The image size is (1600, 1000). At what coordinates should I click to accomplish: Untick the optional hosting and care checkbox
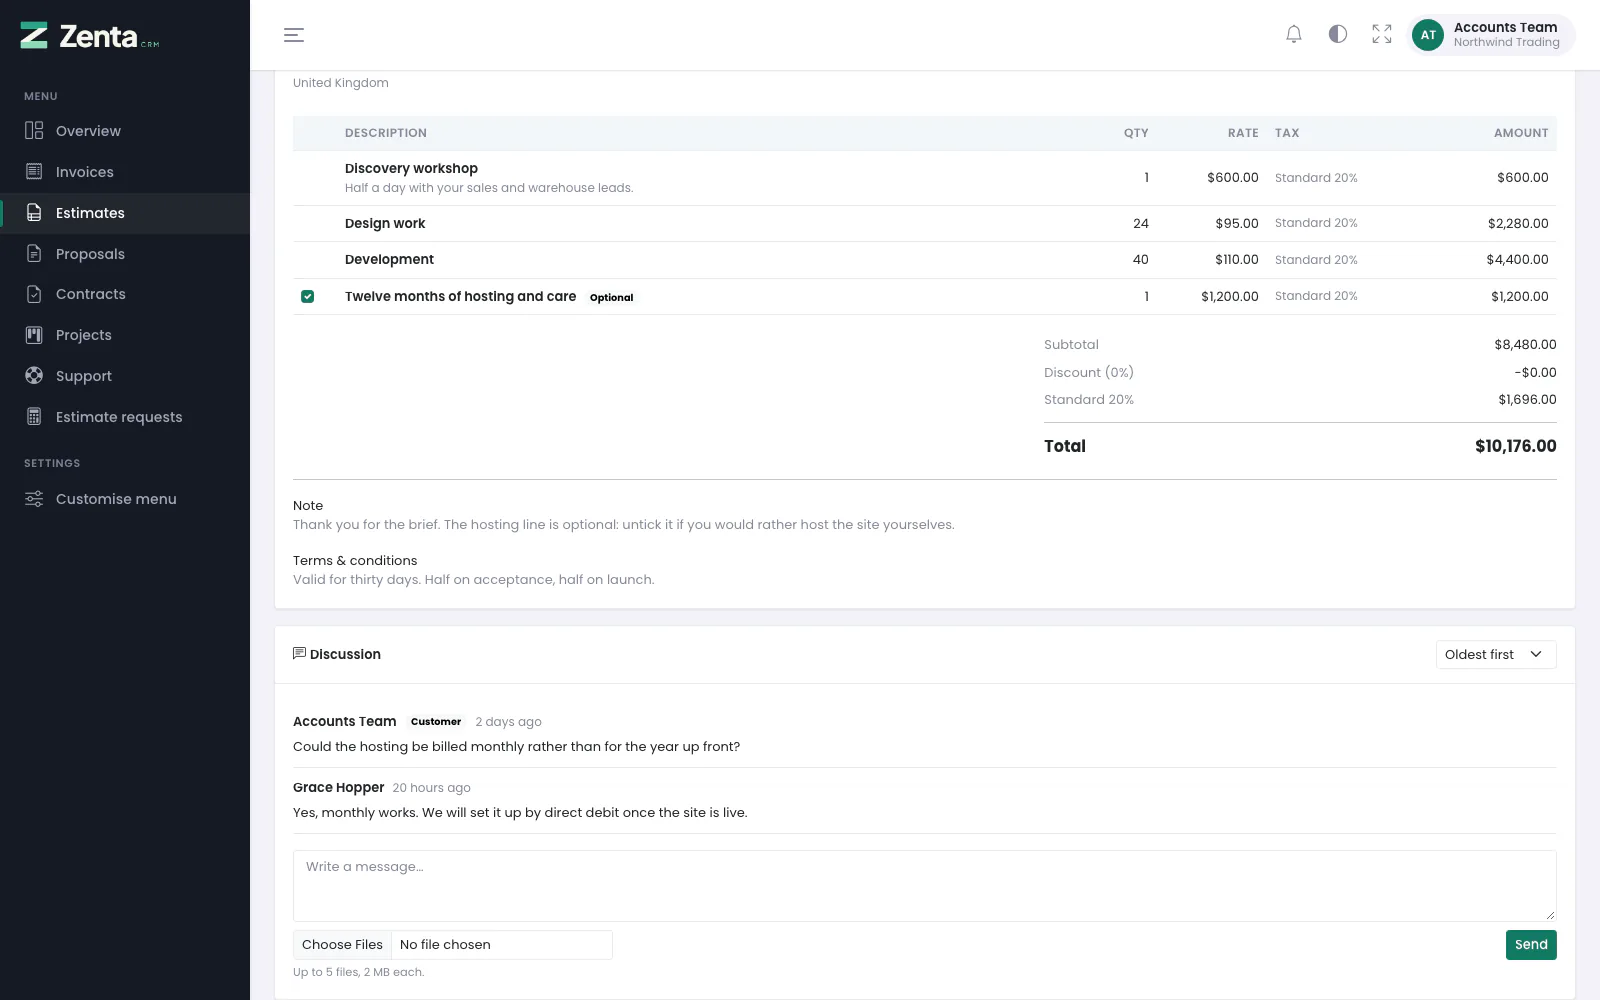pos(308,297)
